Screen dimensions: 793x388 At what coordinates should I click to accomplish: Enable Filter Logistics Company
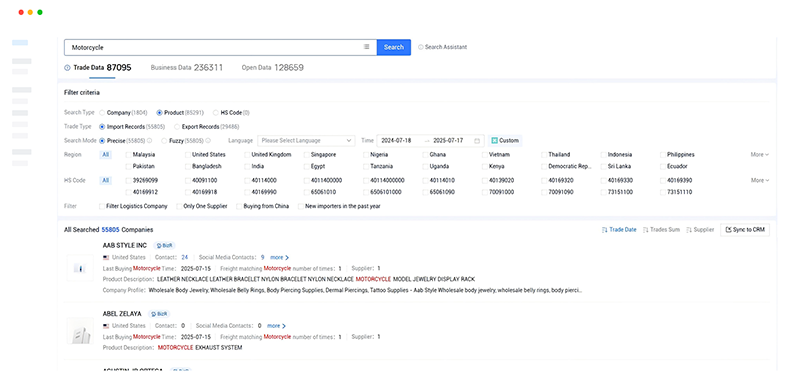102,206
